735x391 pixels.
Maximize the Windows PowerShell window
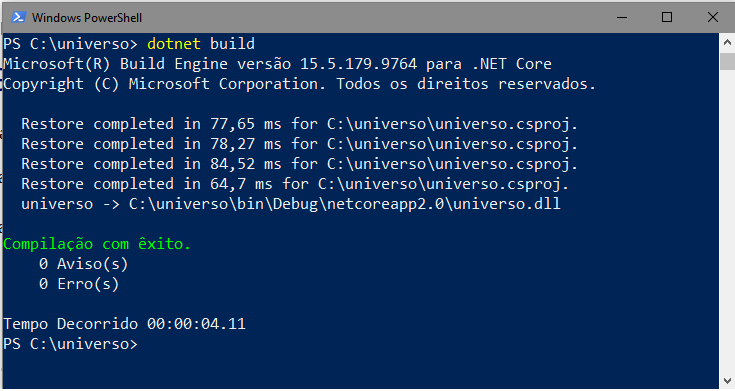667,17
